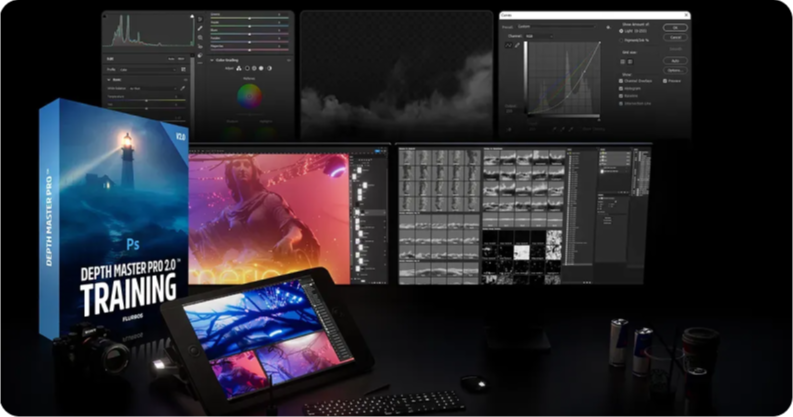
Task: Click the Midtones color wheel
Action: [x=249, y=96]
